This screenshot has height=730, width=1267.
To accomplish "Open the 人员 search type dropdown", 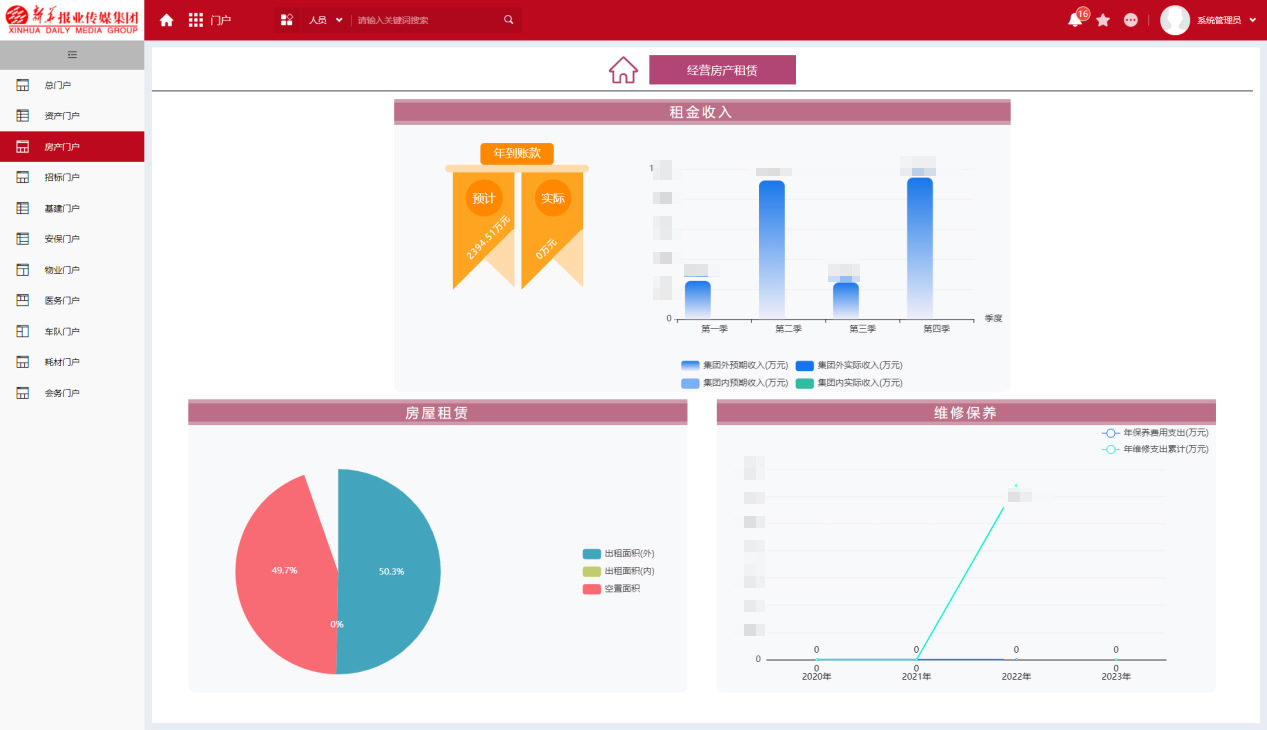I will tap(326, 20).
